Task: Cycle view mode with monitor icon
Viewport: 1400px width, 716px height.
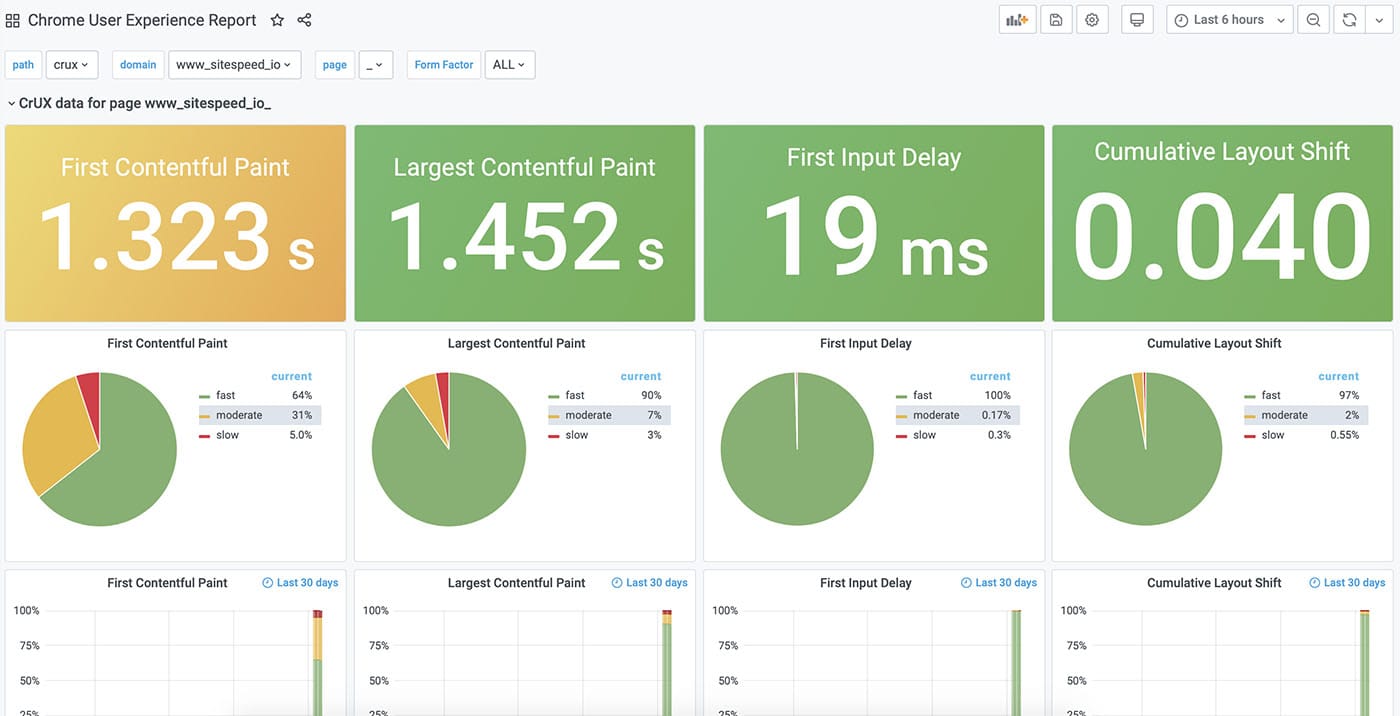Action: 1136,20
